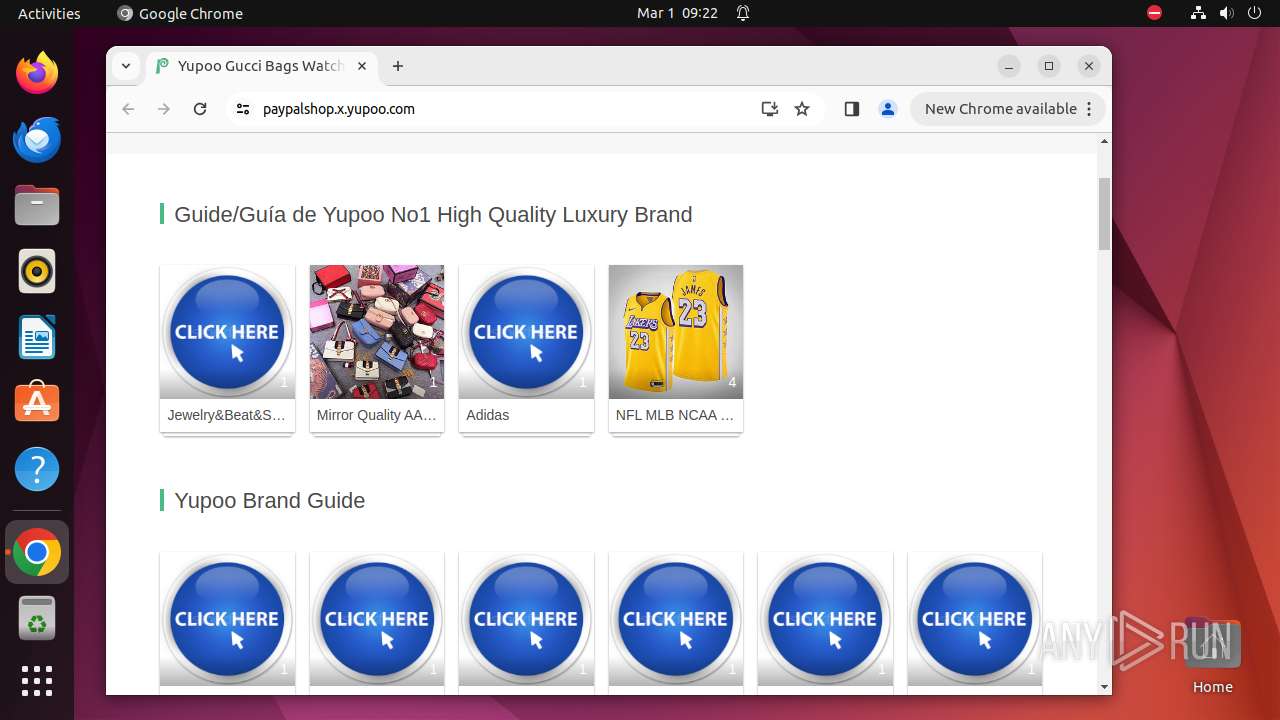Viewport: 1280px width, 720px height.
Task: Open the Mirror Quality AA... bags album
Action: pyautogui.click(x=377, y=332)
